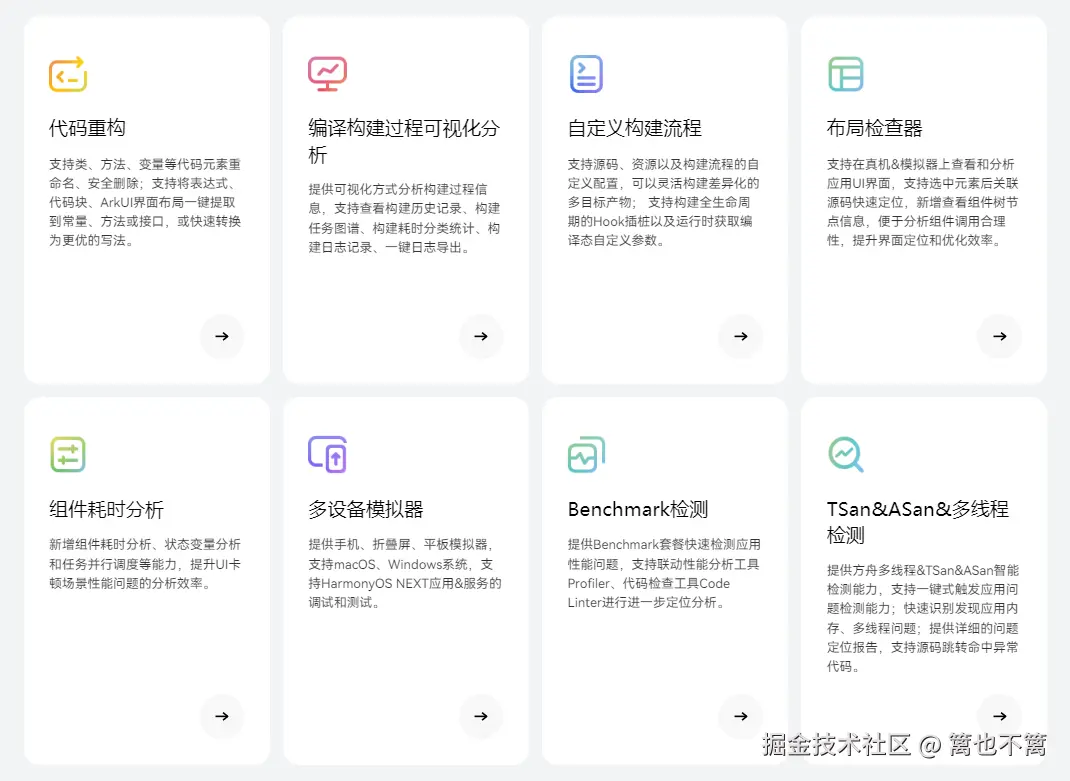Viewport: 1070px width, 781px height.
Task: Select the 编译构建过程可视化分析 title
Action: click(x=404, y=141)
